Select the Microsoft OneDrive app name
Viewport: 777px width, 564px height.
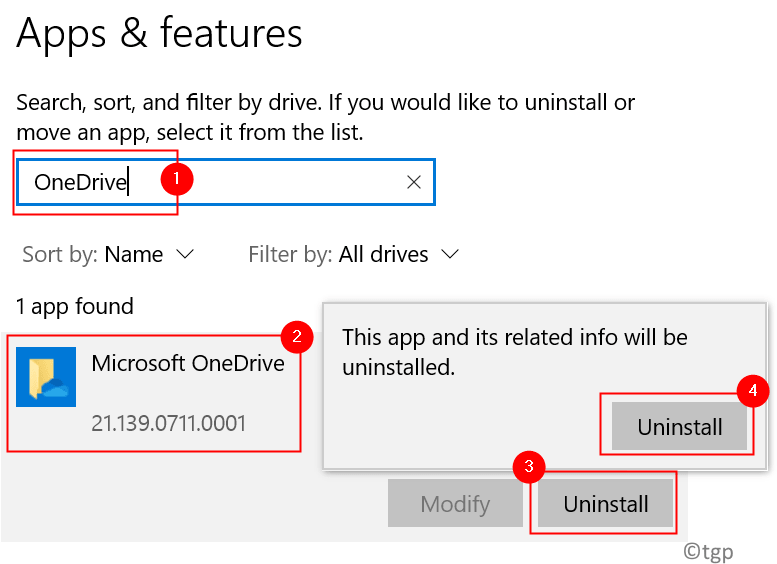(x=188, y=363)
